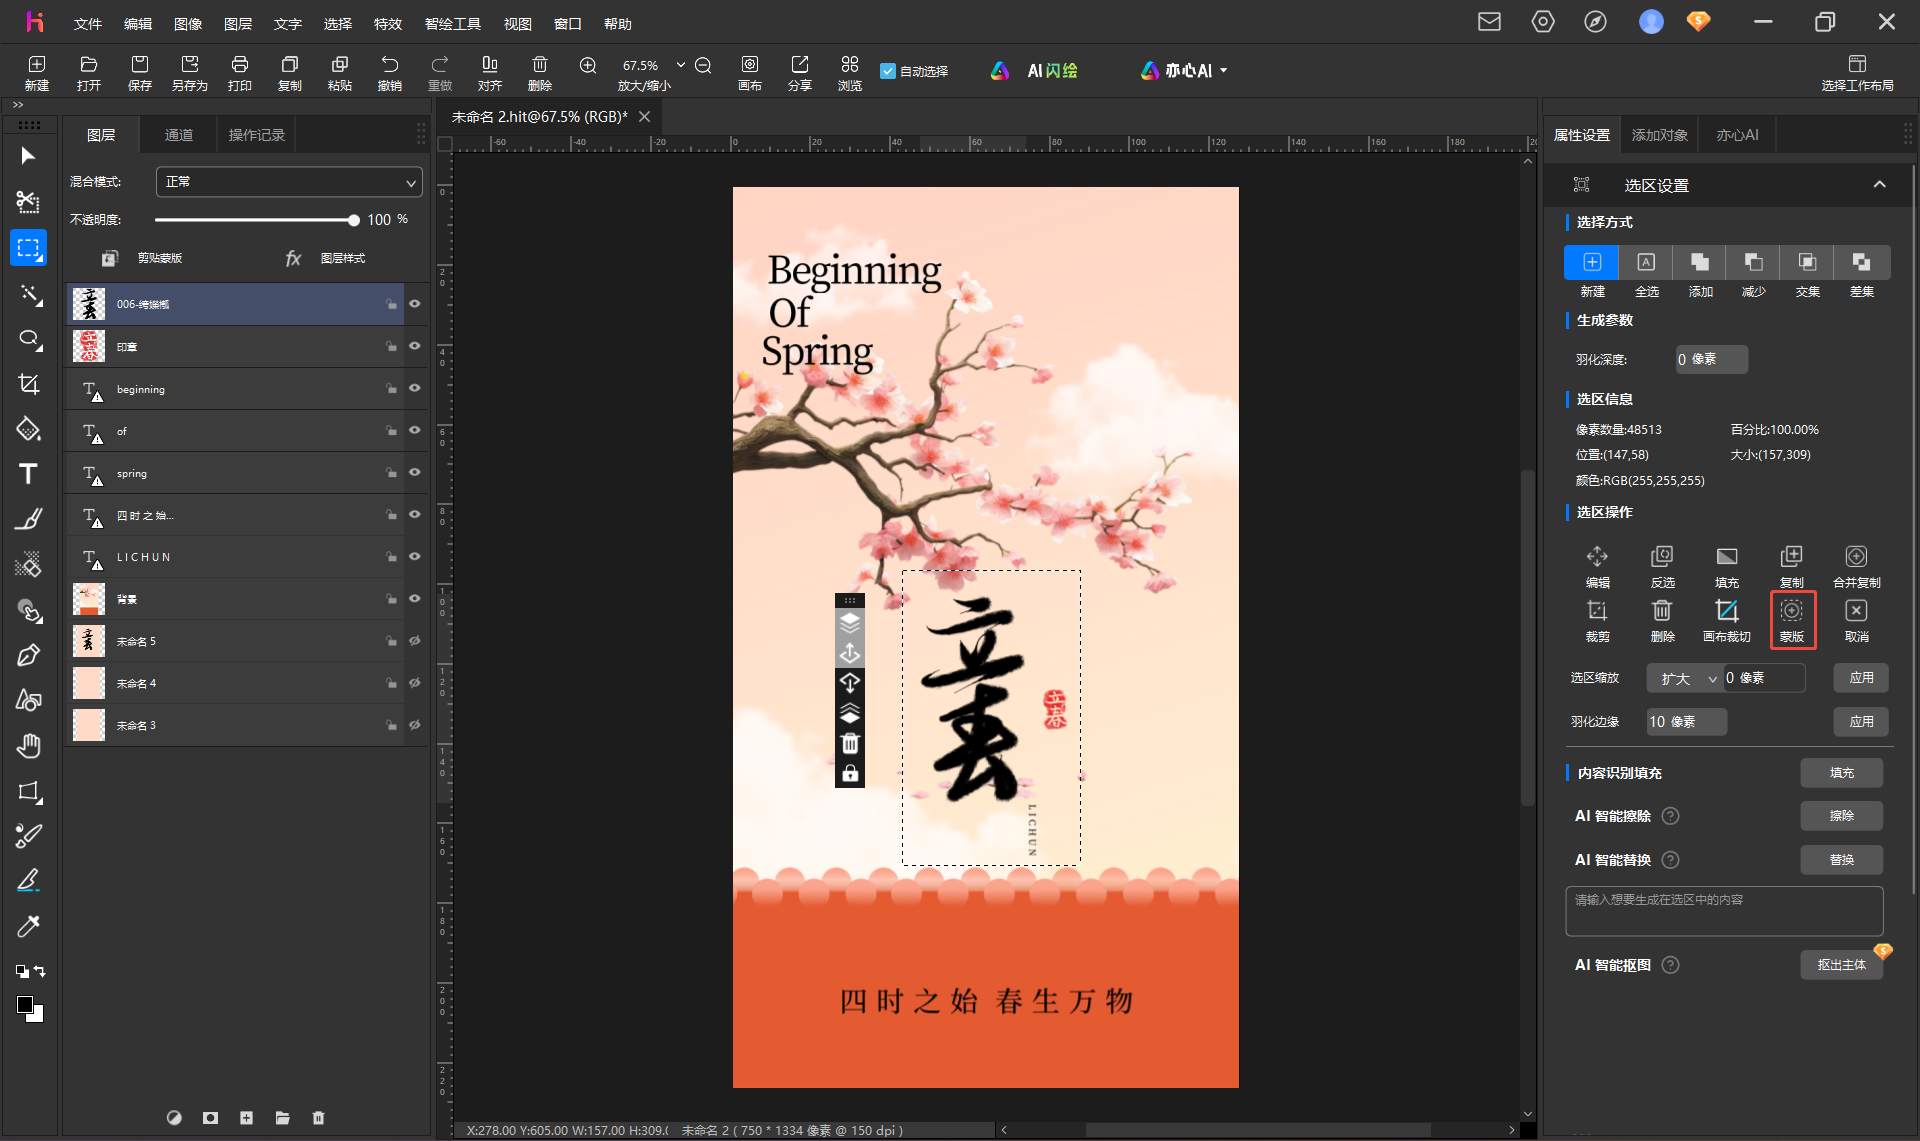Collapse the 选区设置 section chevron
Viewport: 1920px width, 1141px height.
pos(1879,184)
